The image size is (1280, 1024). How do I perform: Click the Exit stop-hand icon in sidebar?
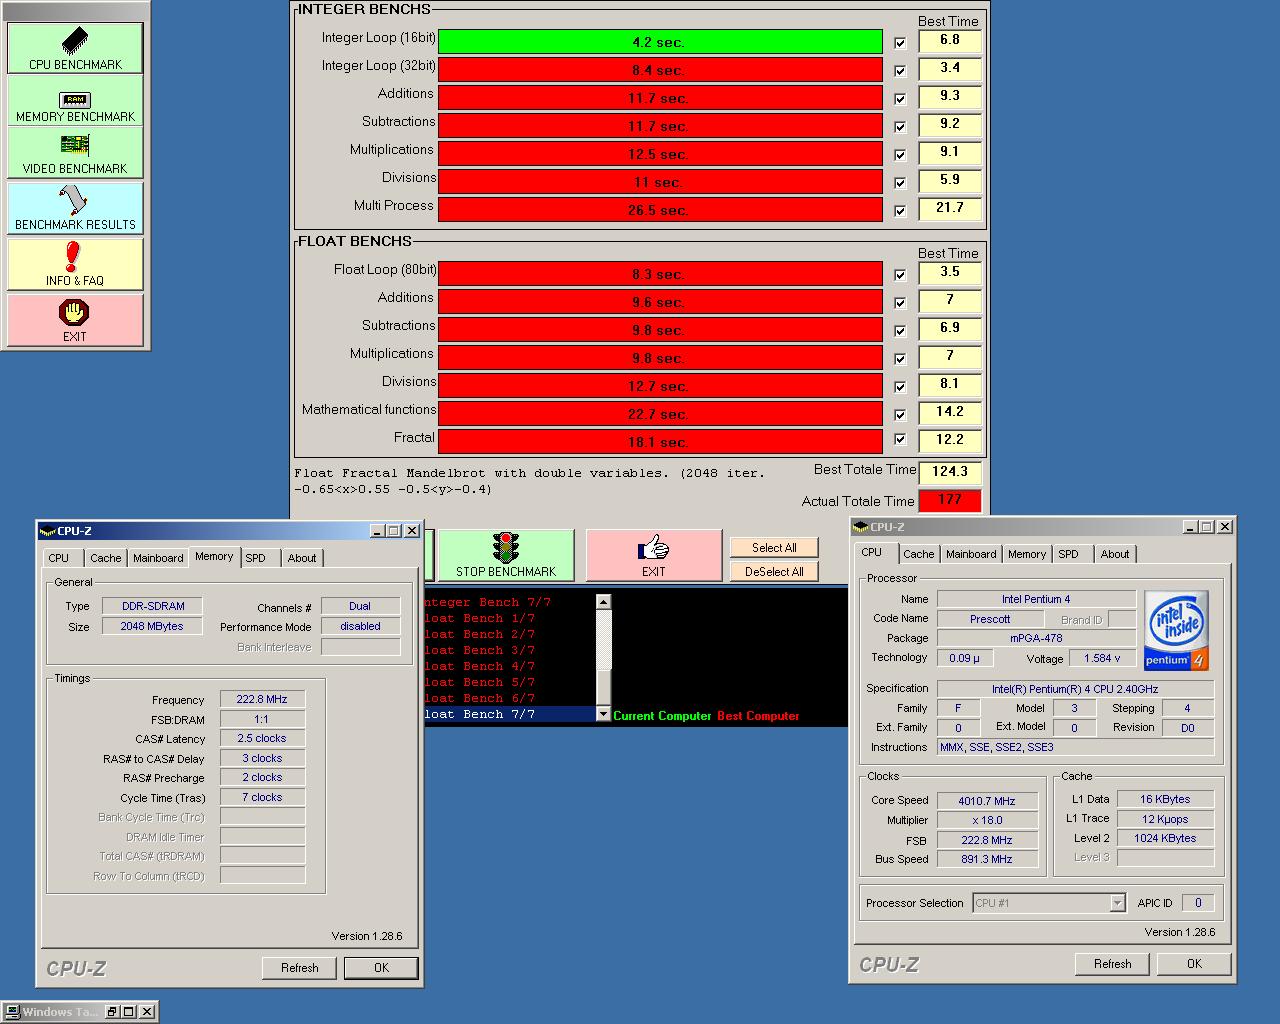[75, 313]
